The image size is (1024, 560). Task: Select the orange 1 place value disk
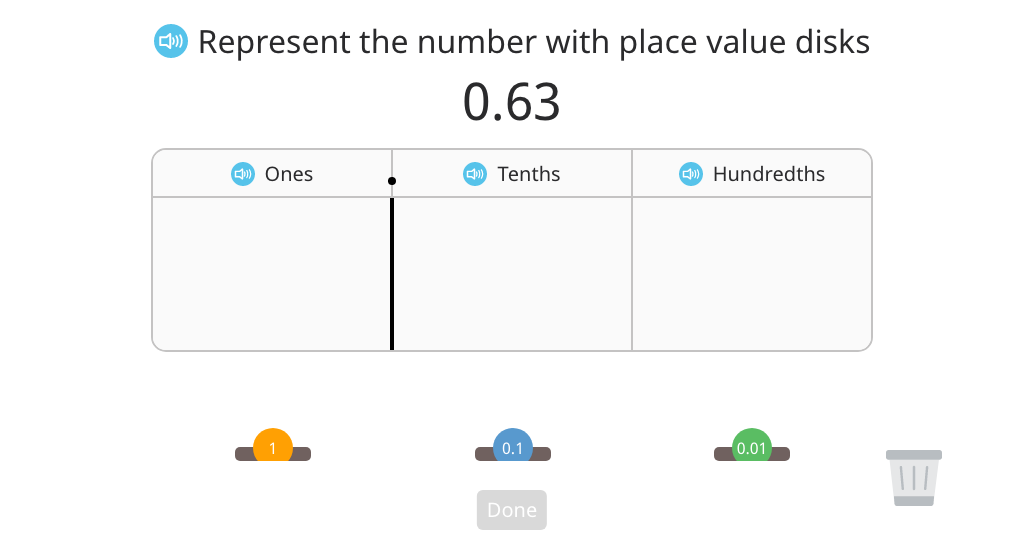click(x=273, y=446)
